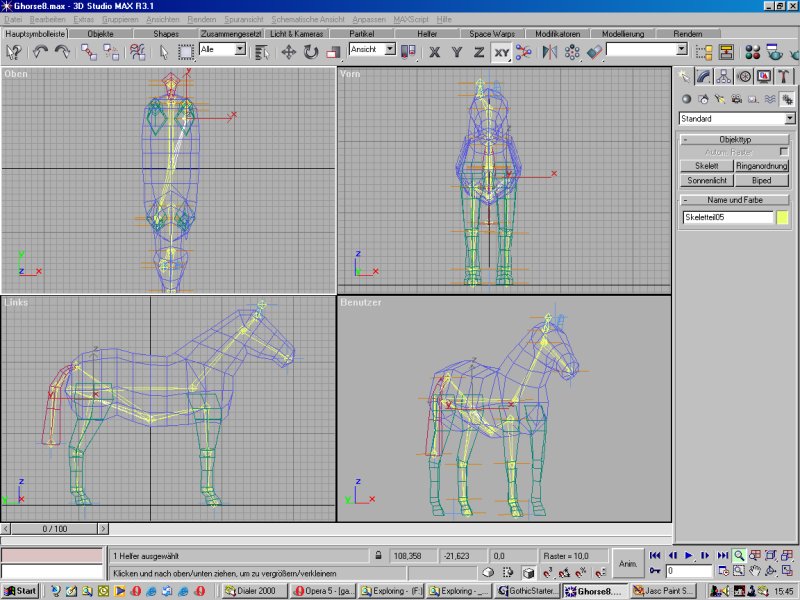Collapse the Objekttyp rollout

pyautogui.click(x=735, y=139)
